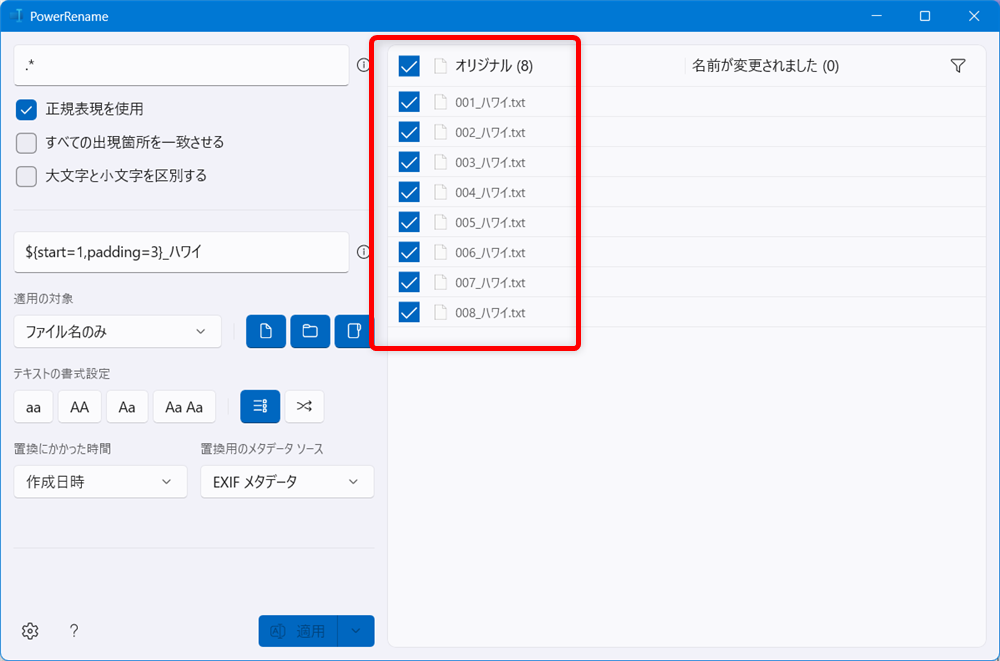Apply capitalize-first-word formatting (Aa)
The height and width of the screenshot is (661, 1000).
pos(127,406)
